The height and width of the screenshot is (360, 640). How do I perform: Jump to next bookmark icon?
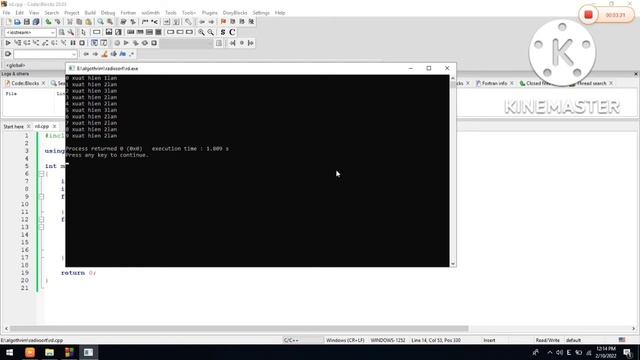(x=242, y=22)
